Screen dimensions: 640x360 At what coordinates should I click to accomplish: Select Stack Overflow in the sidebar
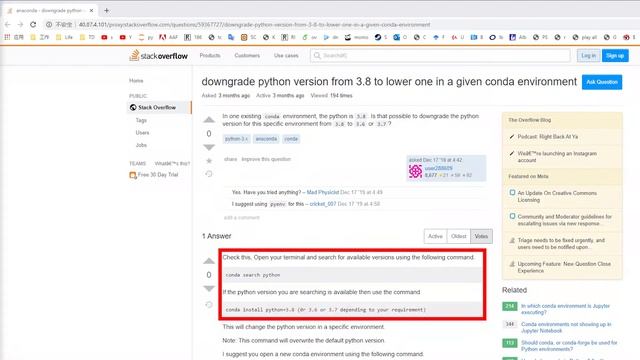pos(159,107)
